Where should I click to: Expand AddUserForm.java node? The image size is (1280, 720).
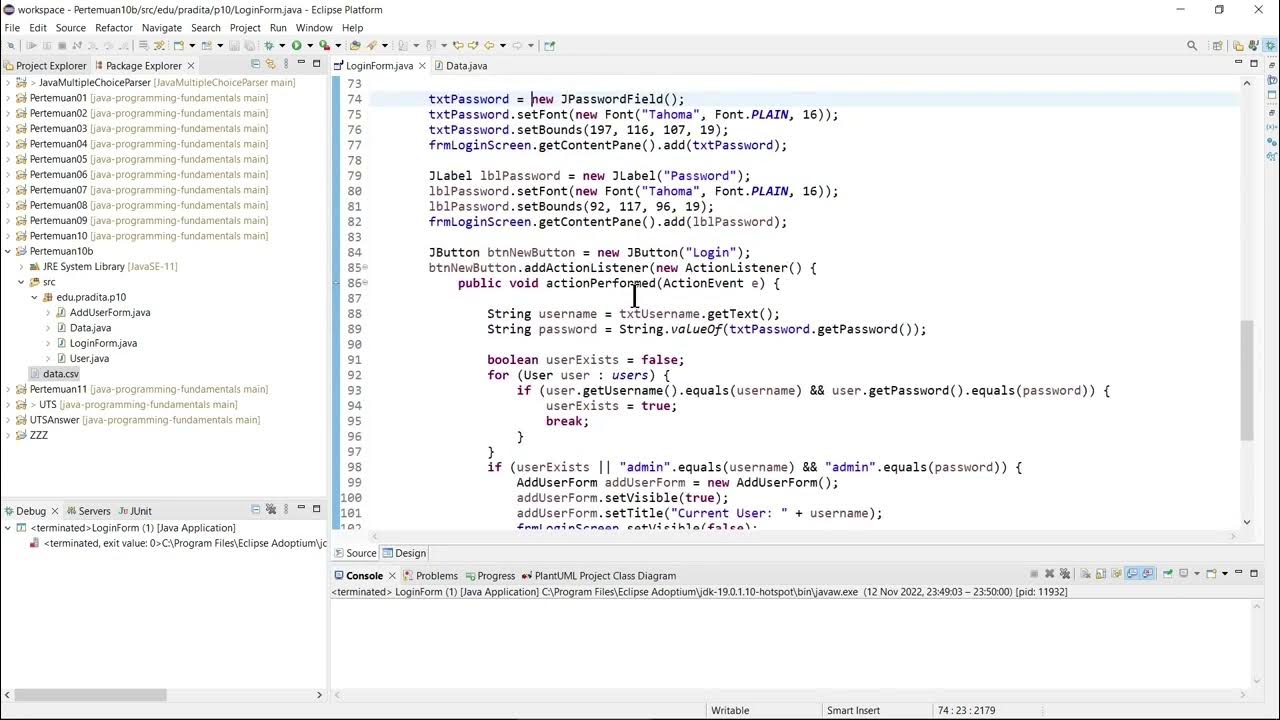click(x=47, y=313)
